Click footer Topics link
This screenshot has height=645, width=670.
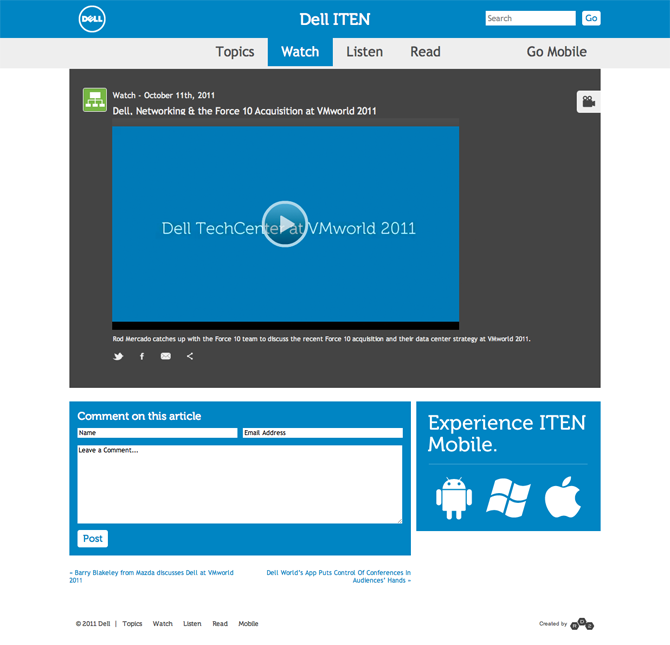point(132,624)
